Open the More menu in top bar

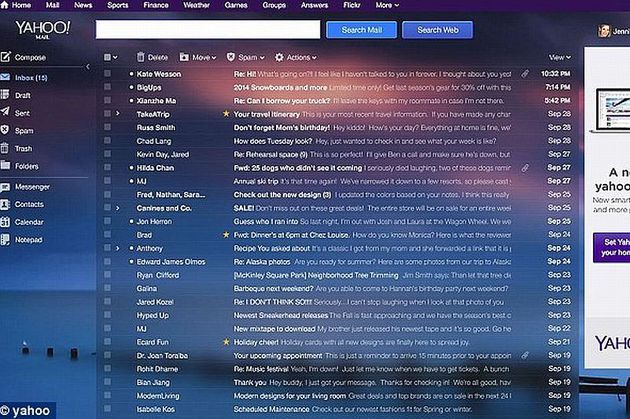[387, 5]
